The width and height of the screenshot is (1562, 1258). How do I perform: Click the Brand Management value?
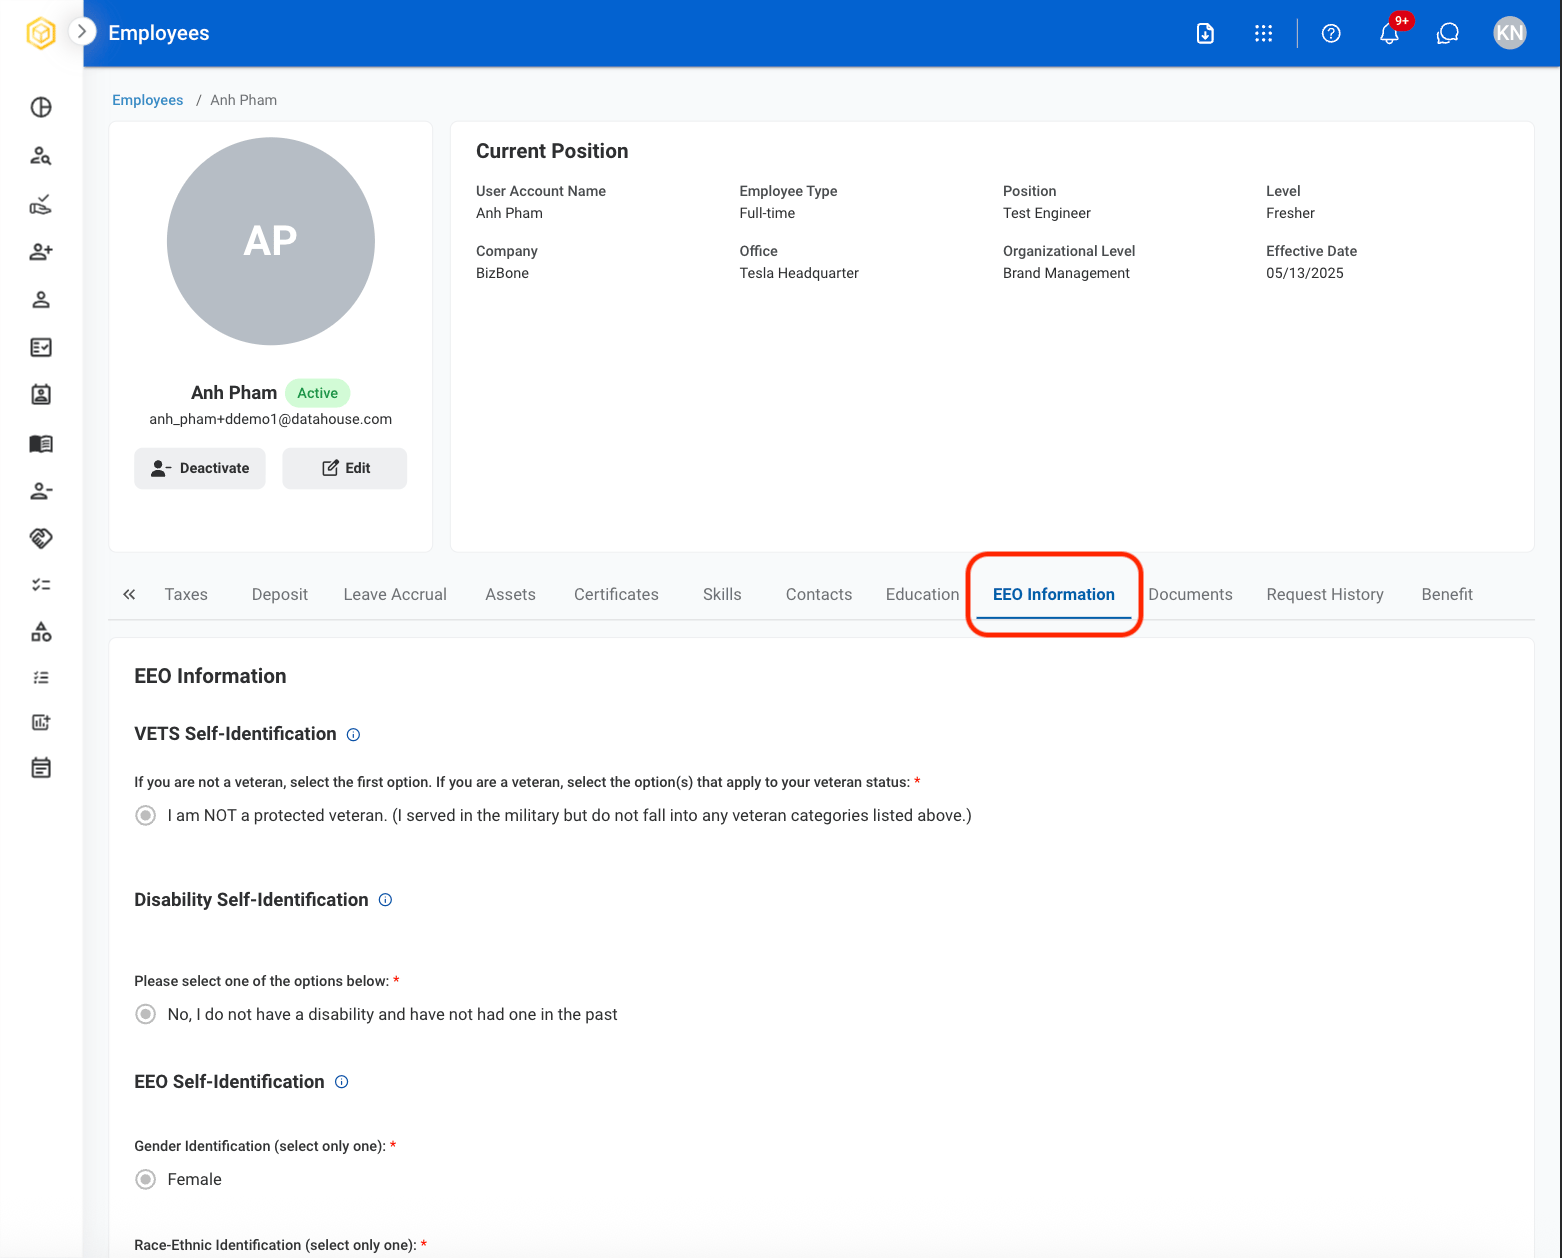pyautogui.click(x=1066, y=273)
